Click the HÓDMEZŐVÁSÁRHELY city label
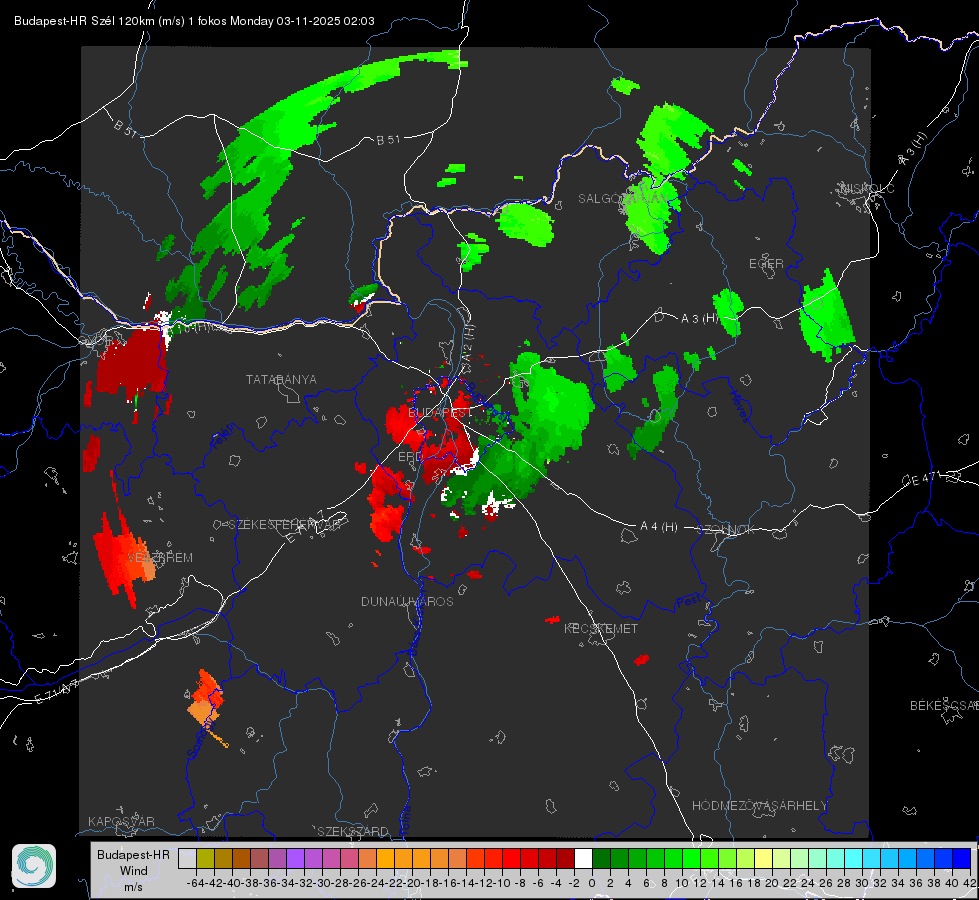Image resolution: width=979 pixels, height=900 pixels. point(759,806)
